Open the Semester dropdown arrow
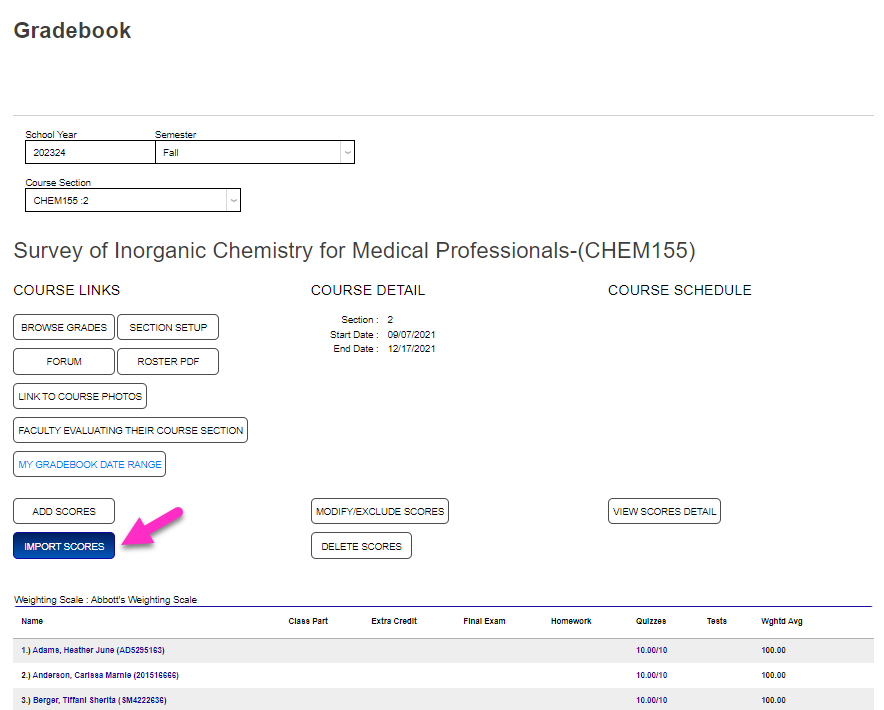 [347, 152]
